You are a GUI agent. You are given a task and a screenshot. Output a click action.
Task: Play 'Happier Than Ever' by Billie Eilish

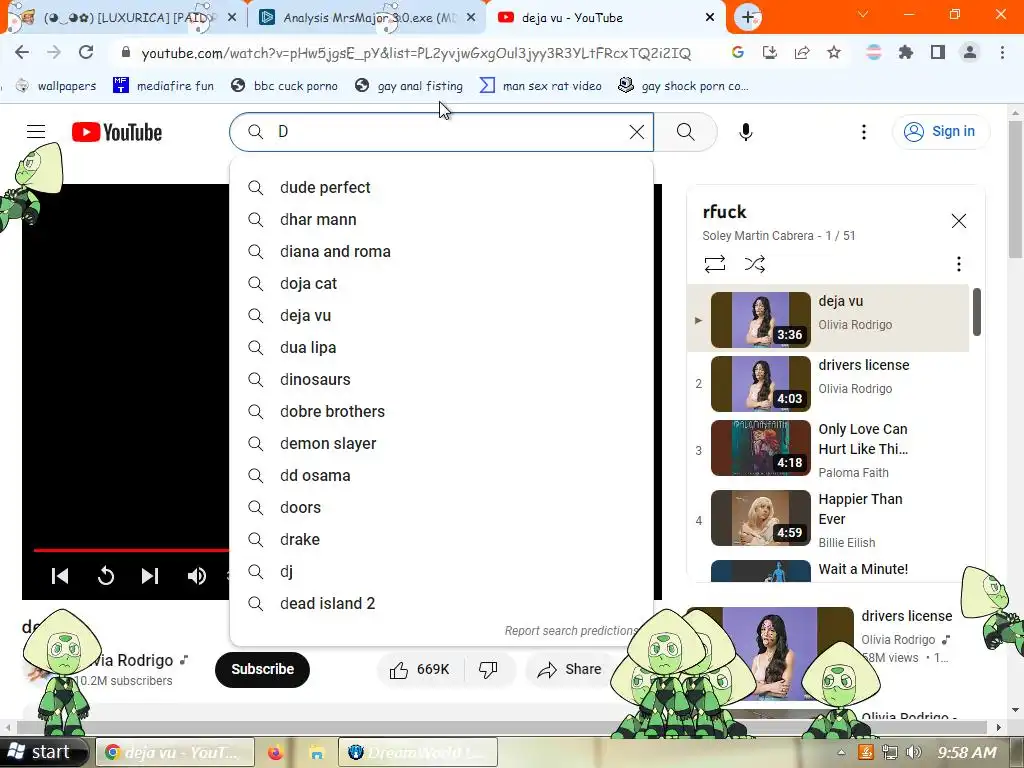pos(828,520)
